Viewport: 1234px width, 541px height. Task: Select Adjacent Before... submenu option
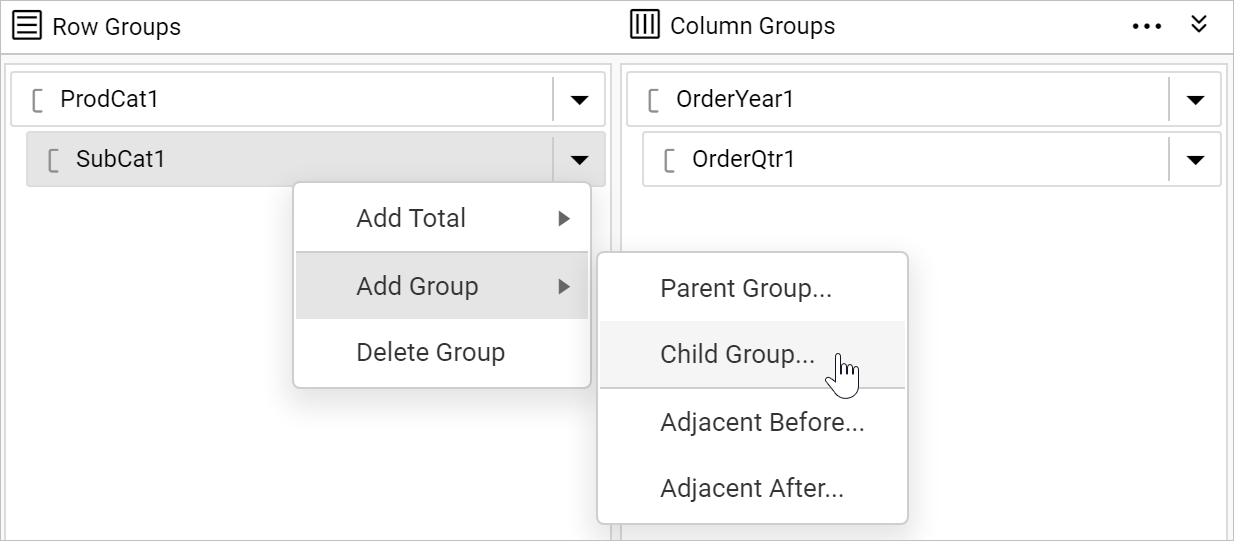[752, 422]
